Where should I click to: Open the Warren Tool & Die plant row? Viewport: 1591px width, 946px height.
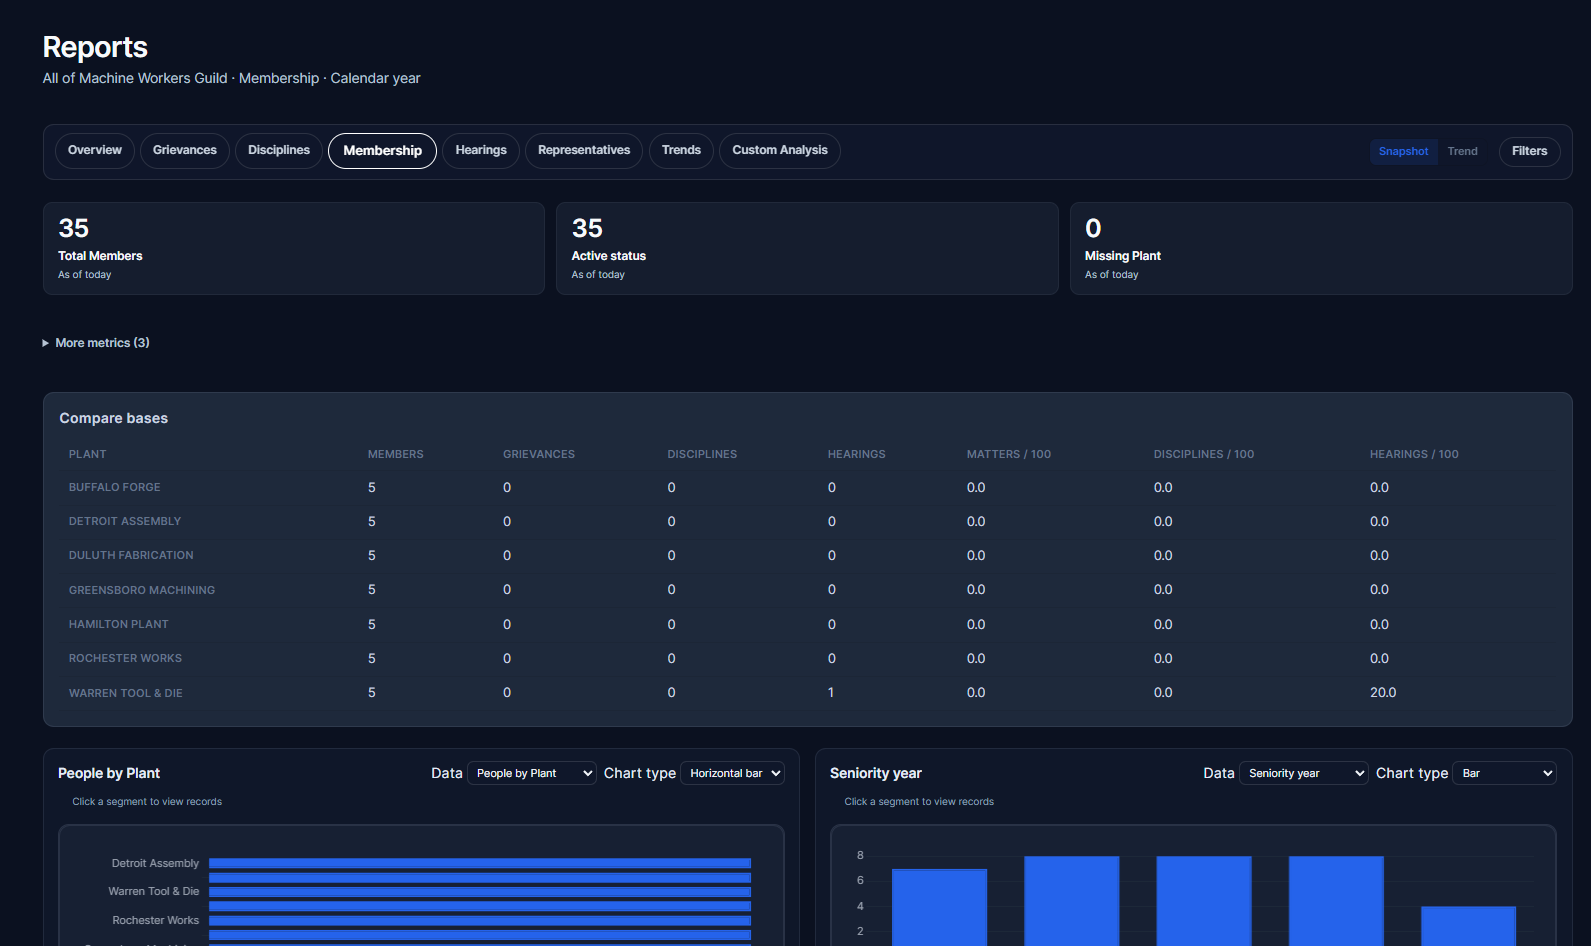coord(807,693)
